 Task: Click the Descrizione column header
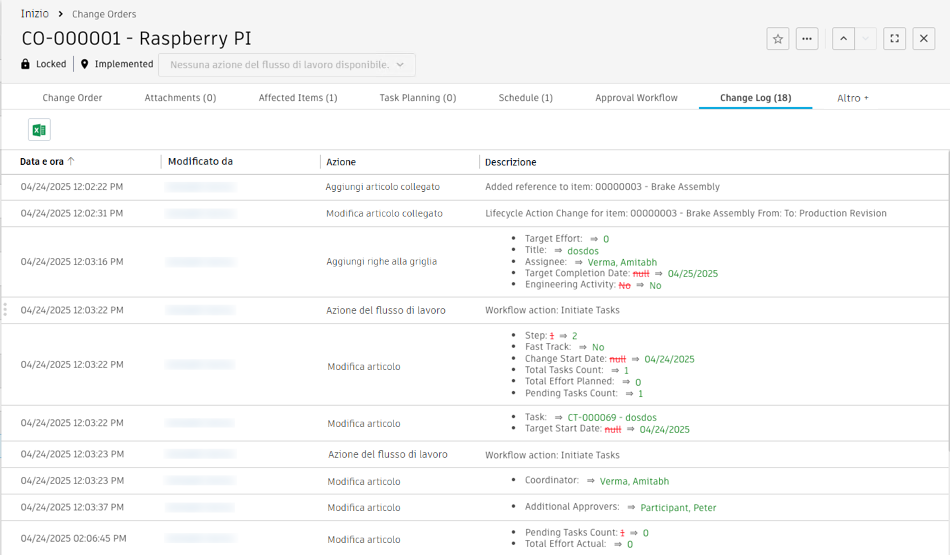pos(511,162)
